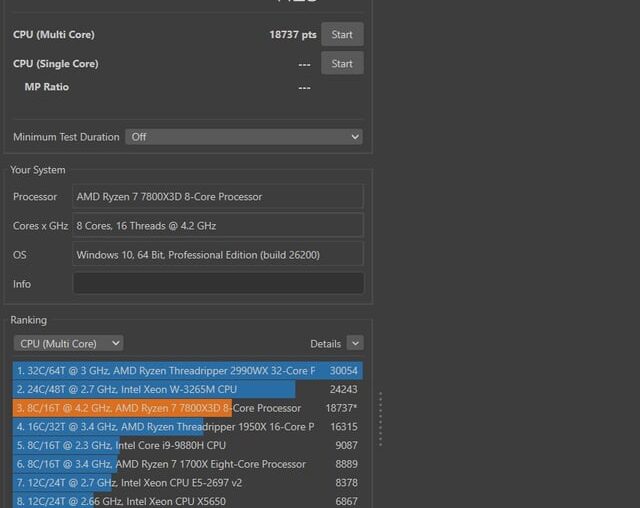Image resolution: width=640 pixels, height=508 pixels.
Task: Select ranking row 7 Intel Xeon E5-2697 v2
Action: pos(187,483)
